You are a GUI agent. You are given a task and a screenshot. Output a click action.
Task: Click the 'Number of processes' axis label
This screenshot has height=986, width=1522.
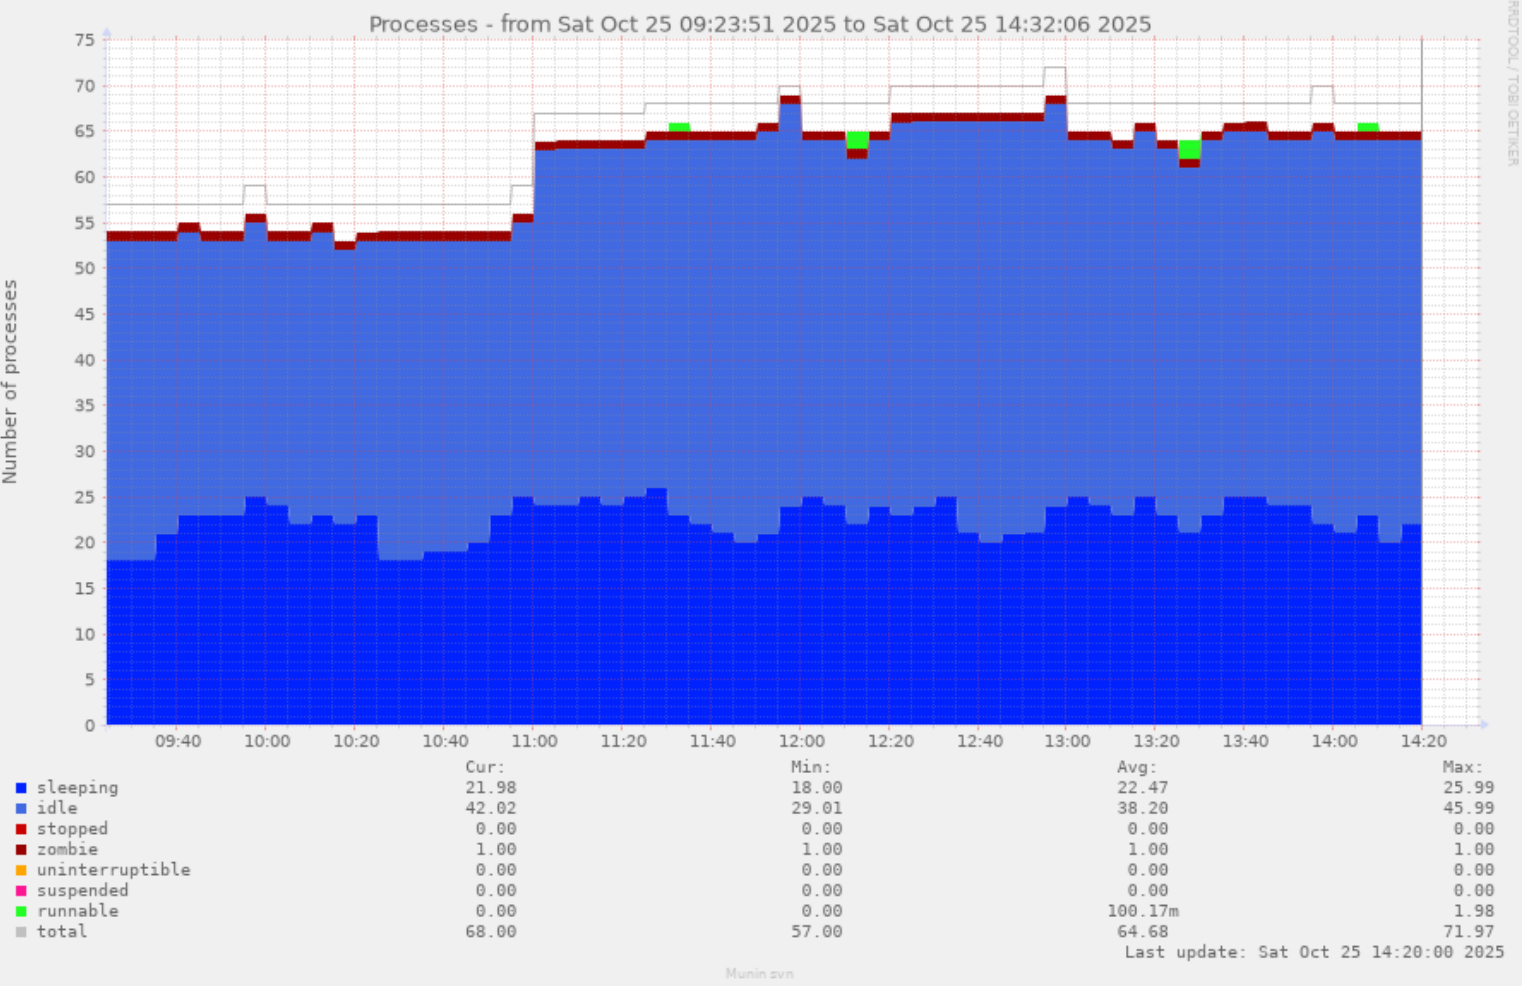coord(11,381)
